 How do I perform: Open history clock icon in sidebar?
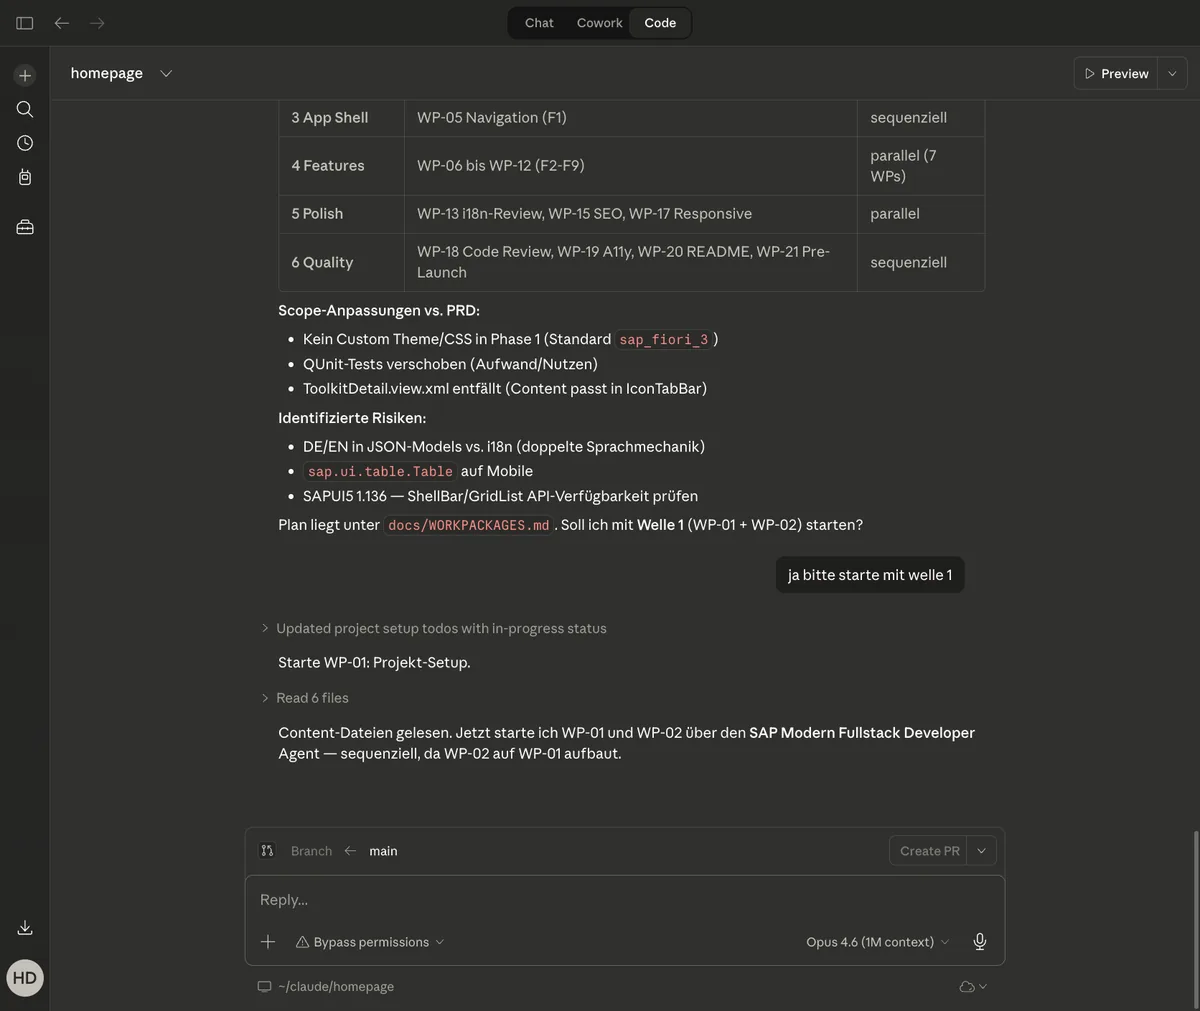(25, 143)
